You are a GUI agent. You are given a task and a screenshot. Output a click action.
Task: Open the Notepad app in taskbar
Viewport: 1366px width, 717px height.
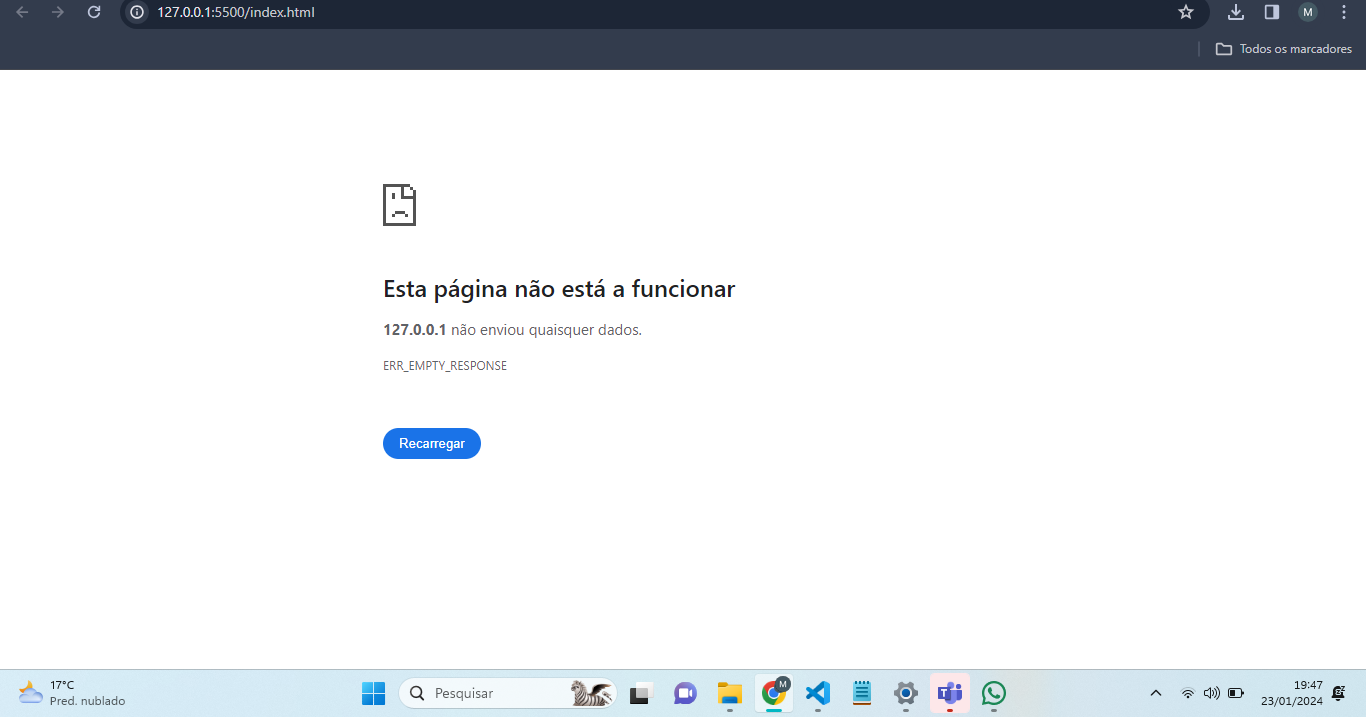(862, 693)
